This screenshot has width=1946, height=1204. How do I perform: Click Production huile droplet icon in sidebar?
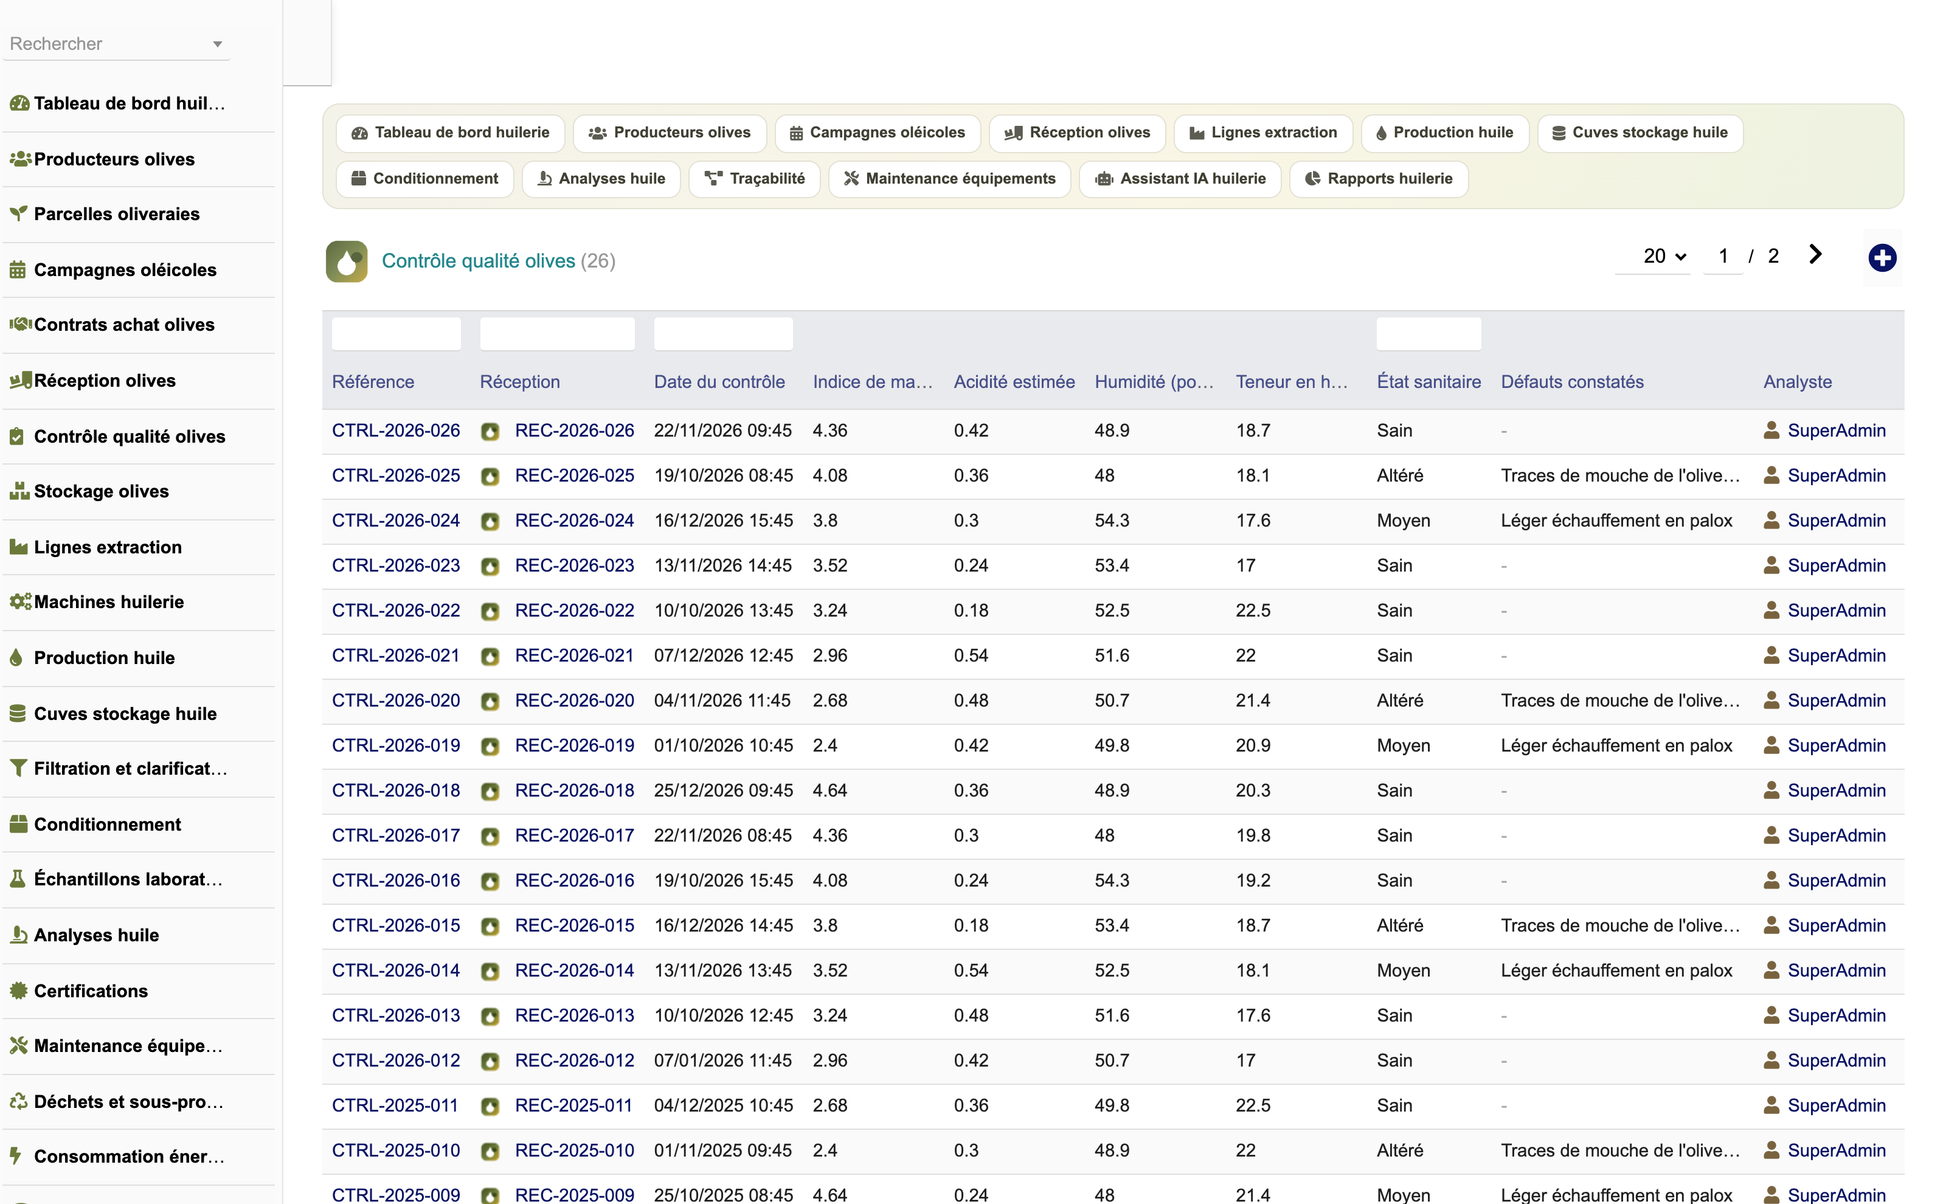point(16,658)
